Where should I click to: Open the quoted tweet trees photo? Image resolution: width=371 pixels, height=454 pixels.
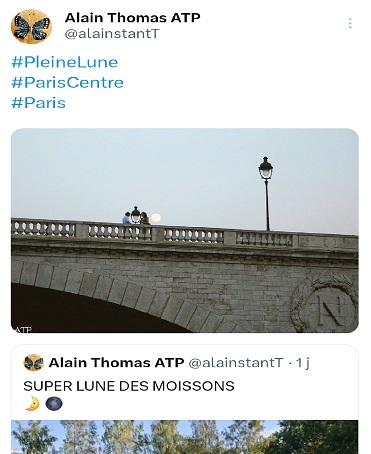[x=185, y=437]
